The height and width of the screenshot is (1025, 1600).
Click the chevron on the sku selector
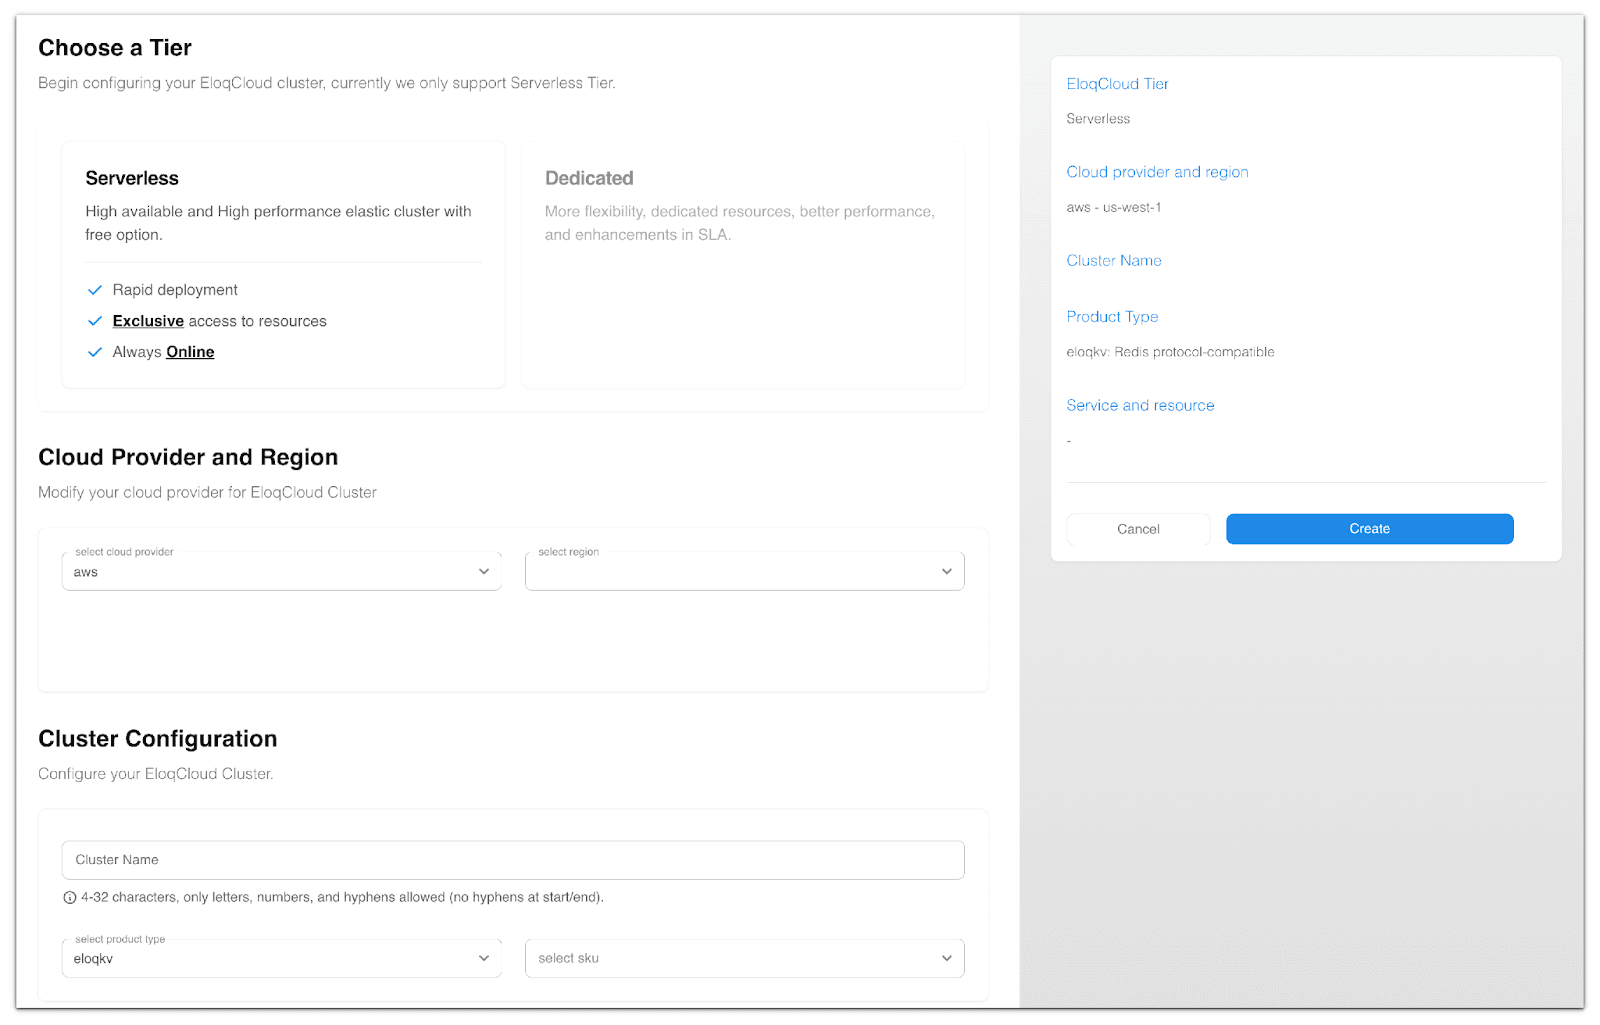click(x=946, y=958)
